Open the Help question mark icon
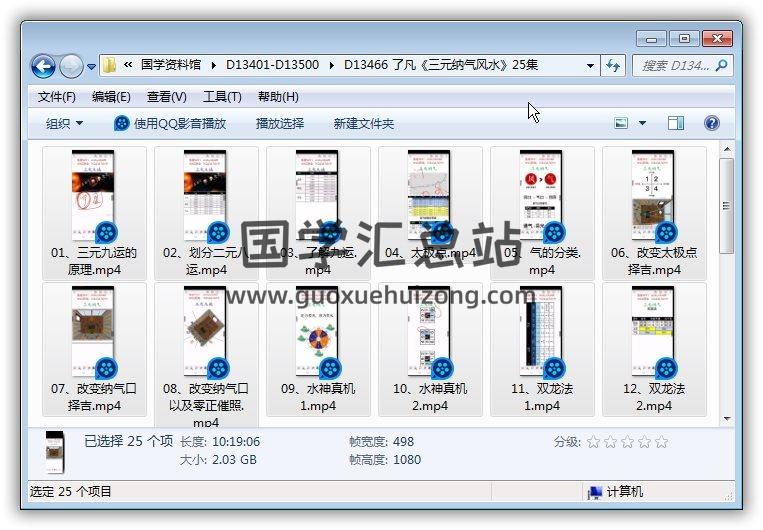The width and height of the screenshot is (763, 530). [x=712, y=124]
